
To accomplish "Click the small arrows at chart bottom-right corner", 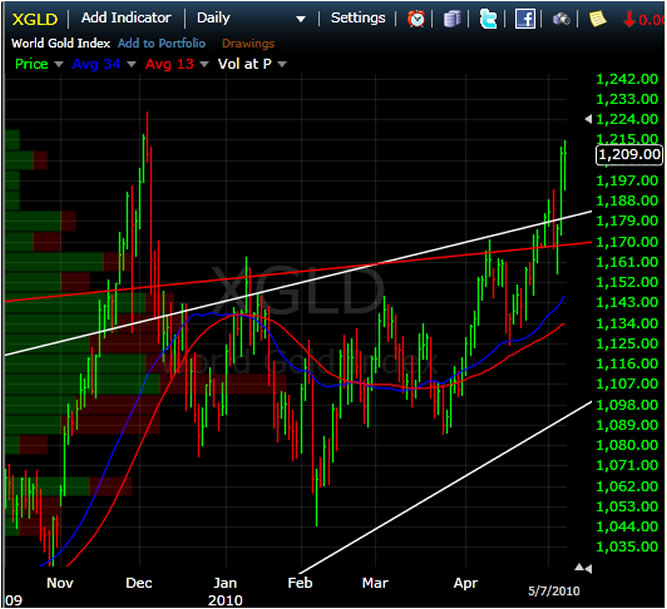I will [586, 569].
